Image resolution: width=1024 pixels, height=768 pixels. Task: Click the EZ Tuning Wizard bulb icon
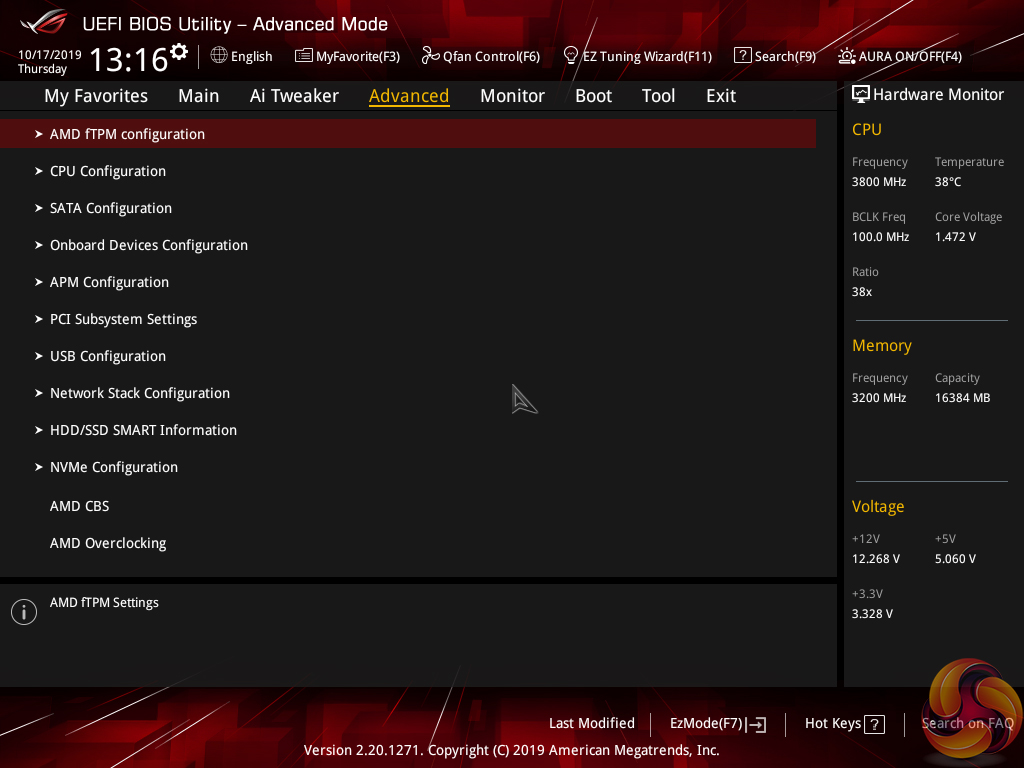click(x=571, y=56)
